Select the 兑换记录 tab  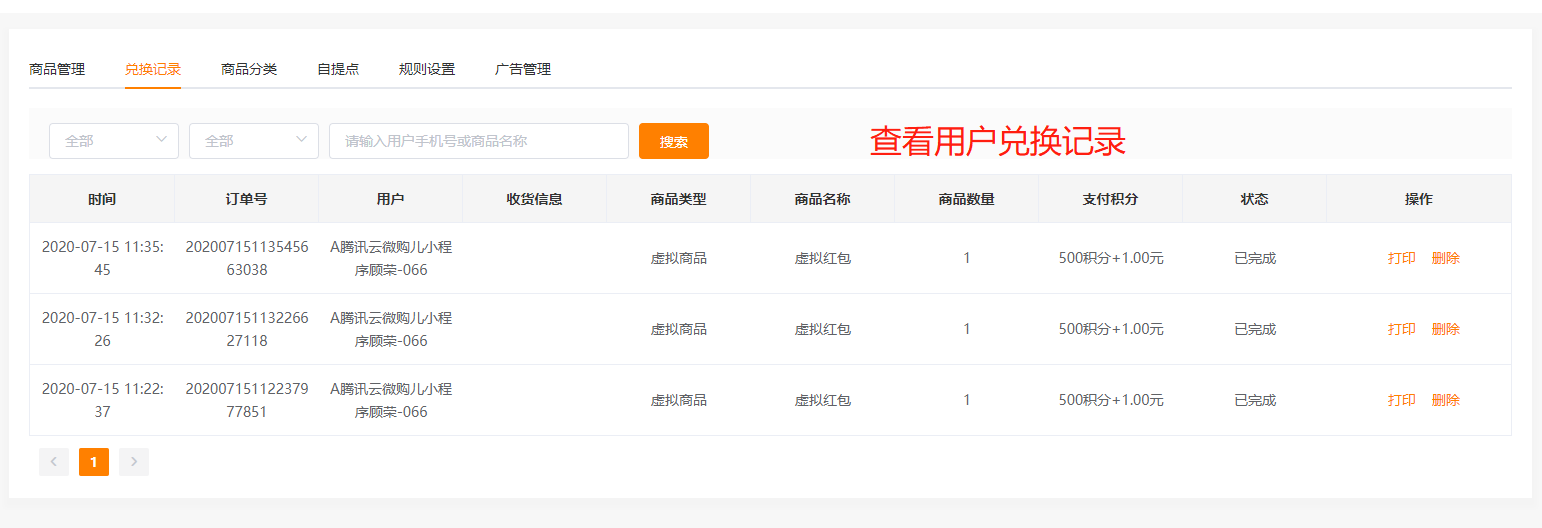[x=153, y=69]
